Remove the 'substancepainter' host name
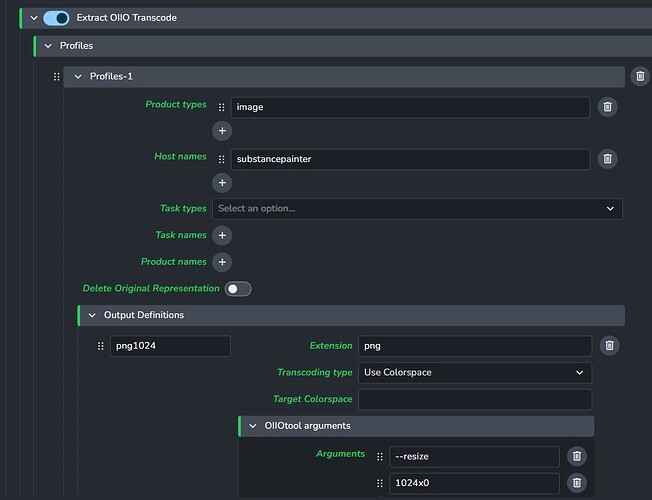Screen dimensions: 652x500 click(x=608, y=159)
